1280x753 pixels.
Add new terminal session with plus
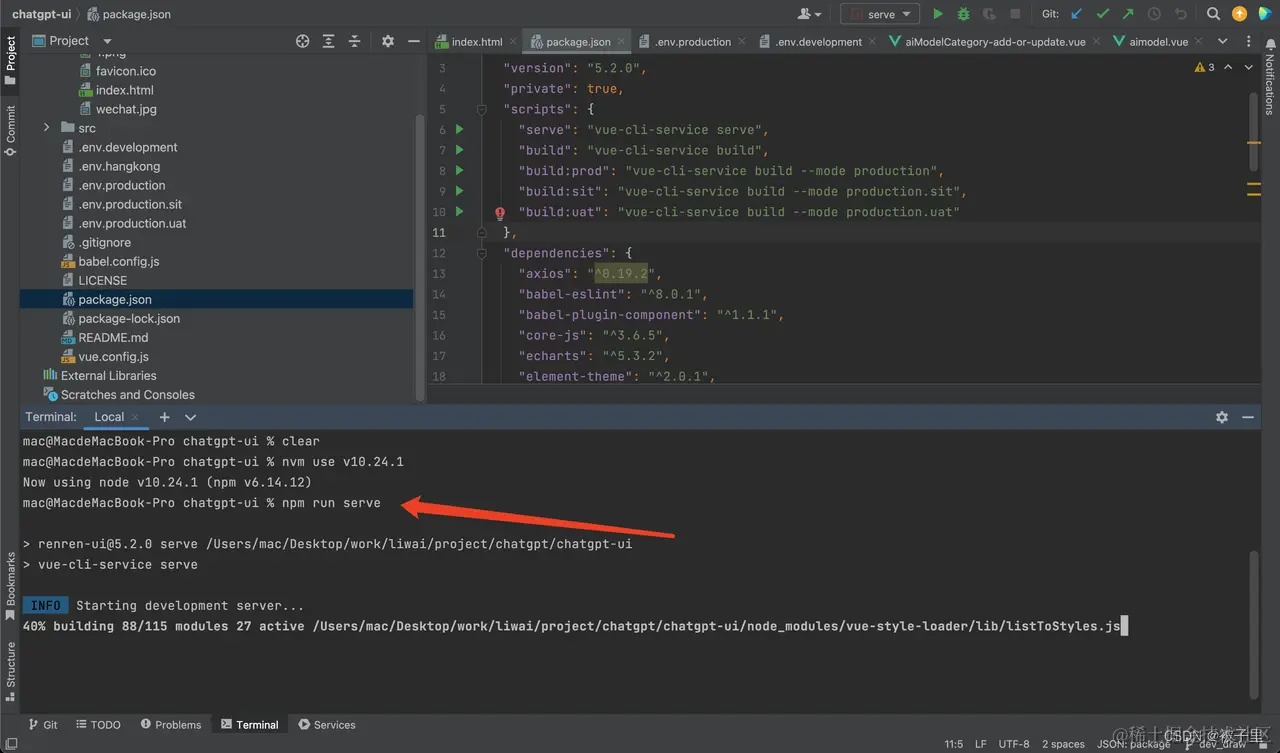(165, 417)
